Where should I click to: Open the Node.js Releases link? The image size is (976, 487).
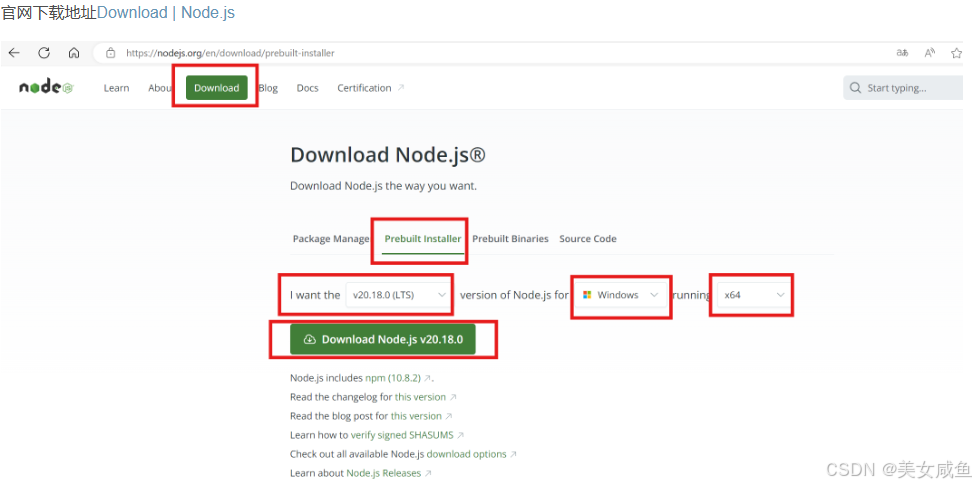click(388, 473)
